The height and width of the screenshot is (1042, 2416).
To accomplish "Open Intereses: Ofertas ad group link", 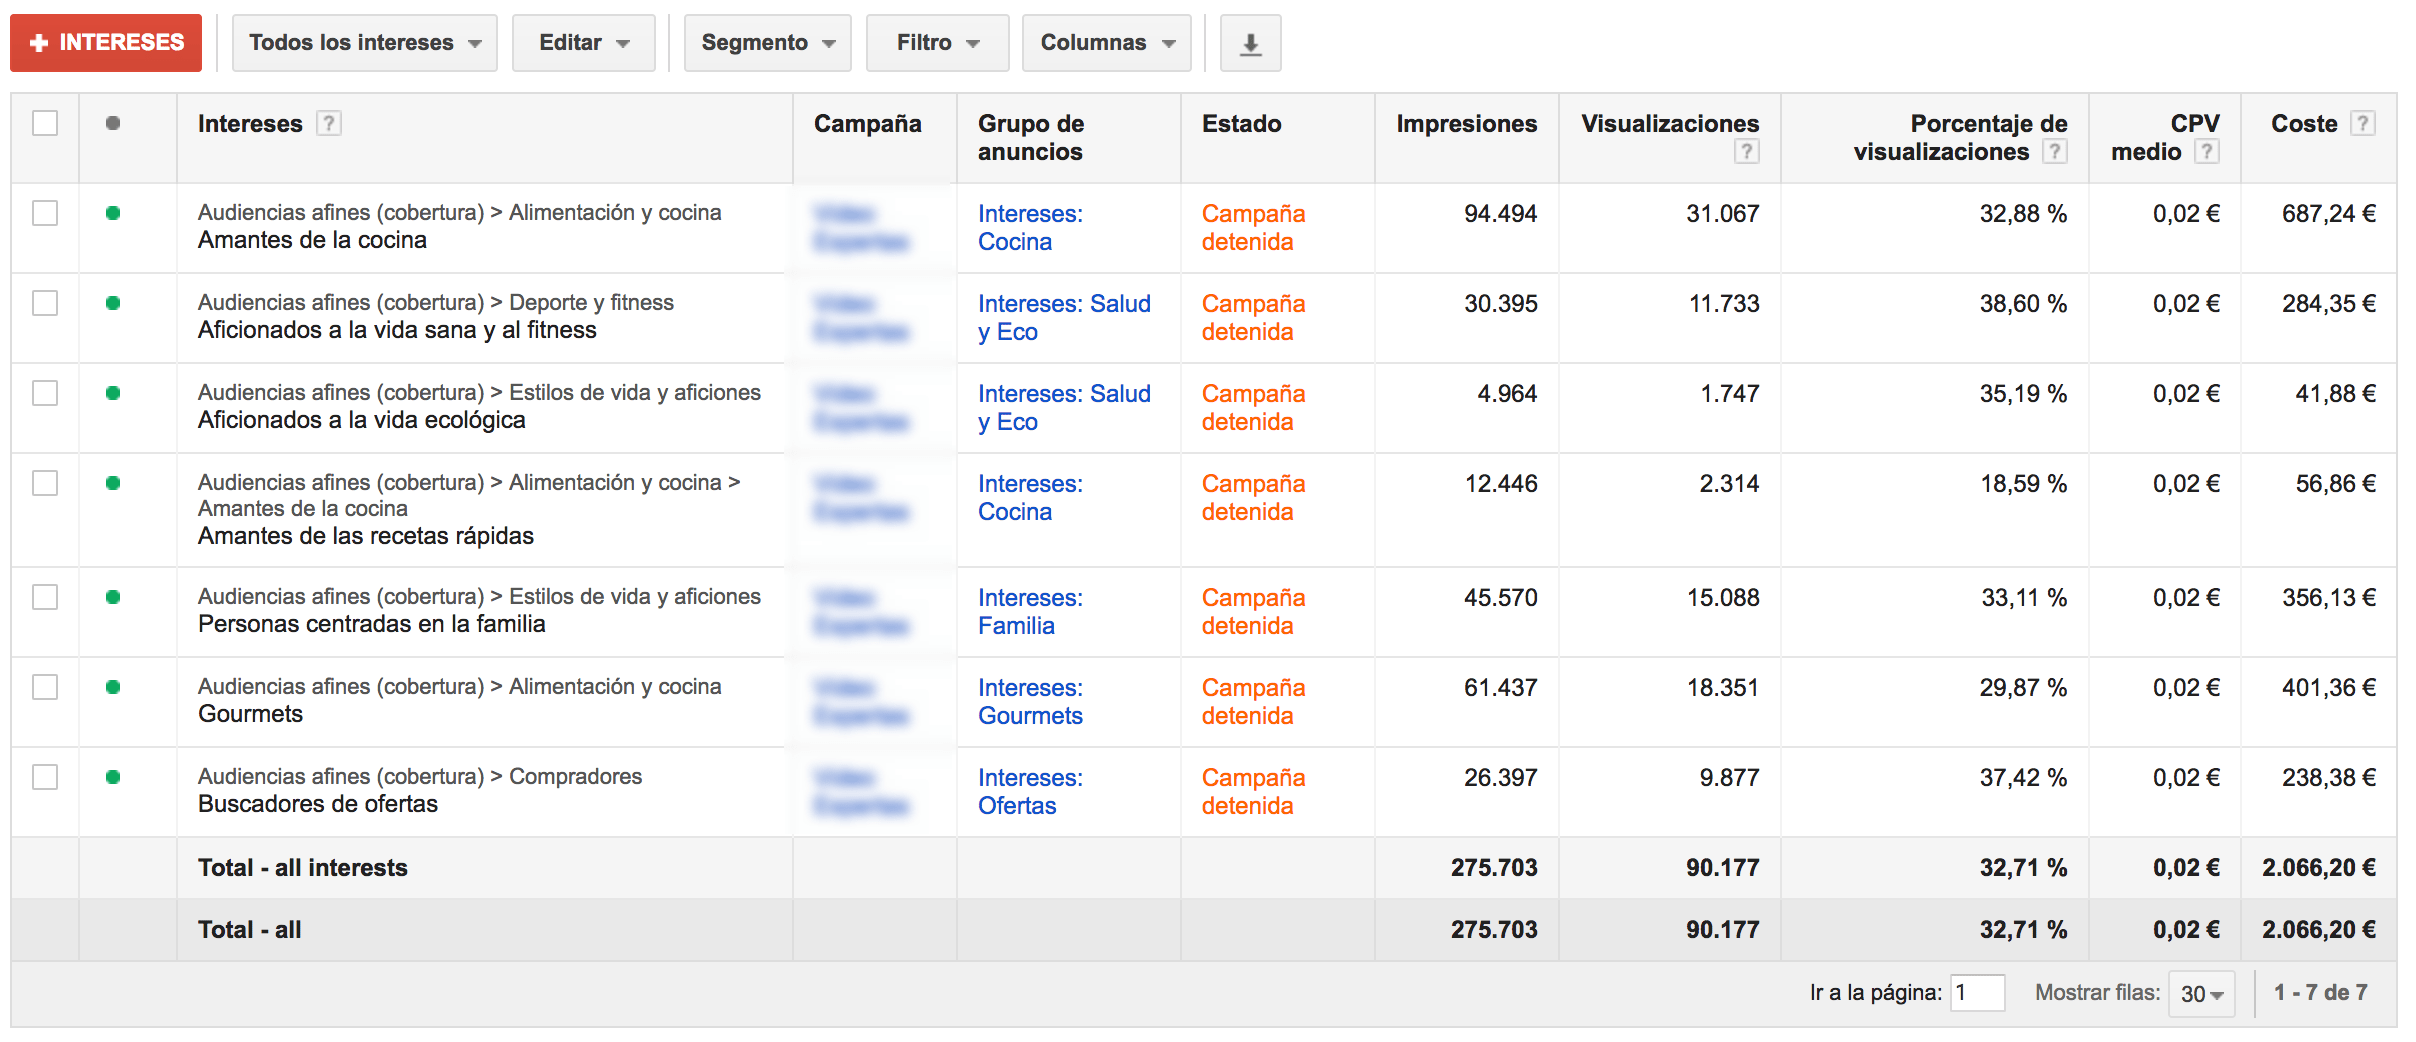I will tap(1030, 792).
